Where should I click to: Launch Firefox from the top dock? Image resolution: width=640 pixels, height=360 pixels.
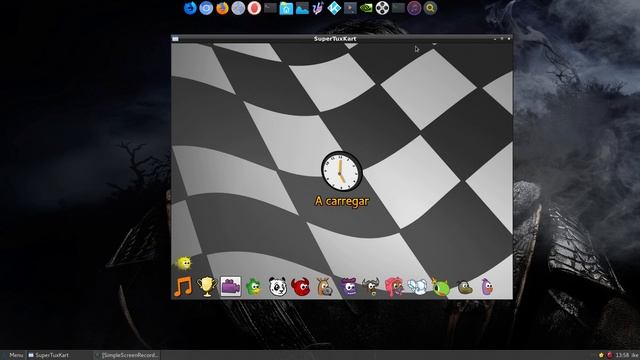click(222, 8)
